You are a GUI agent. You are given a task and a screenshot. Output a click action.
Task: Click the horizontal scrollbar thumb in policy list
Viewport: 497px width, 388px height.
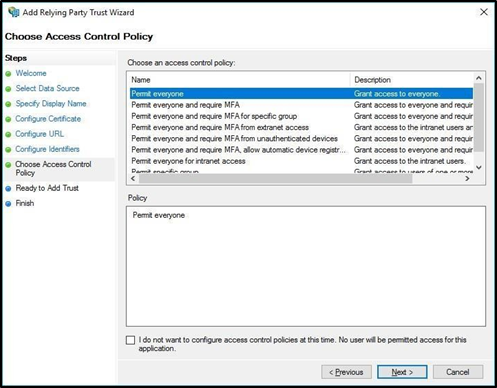pyautogui.click(x=275, y=179)
